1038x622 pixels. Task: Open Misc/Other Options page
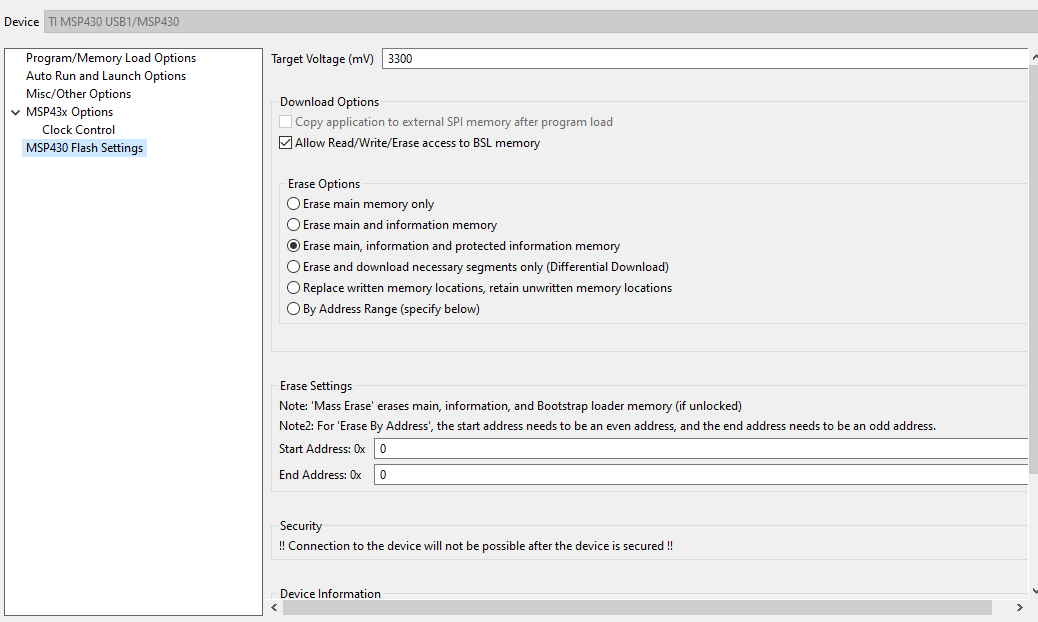point(78,94)
